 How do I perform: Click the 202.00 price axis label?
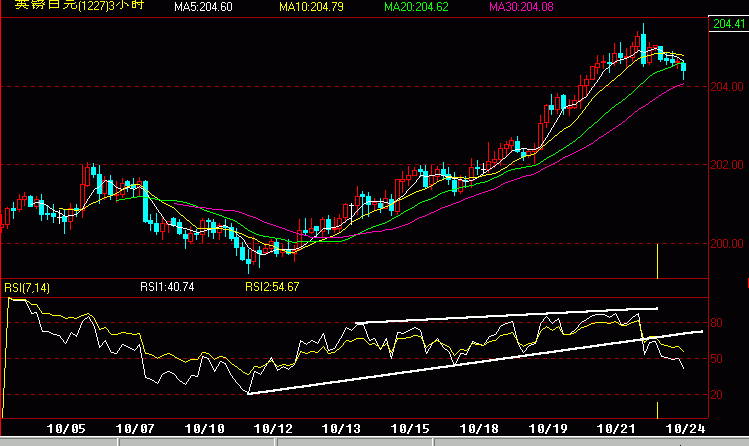727,165
